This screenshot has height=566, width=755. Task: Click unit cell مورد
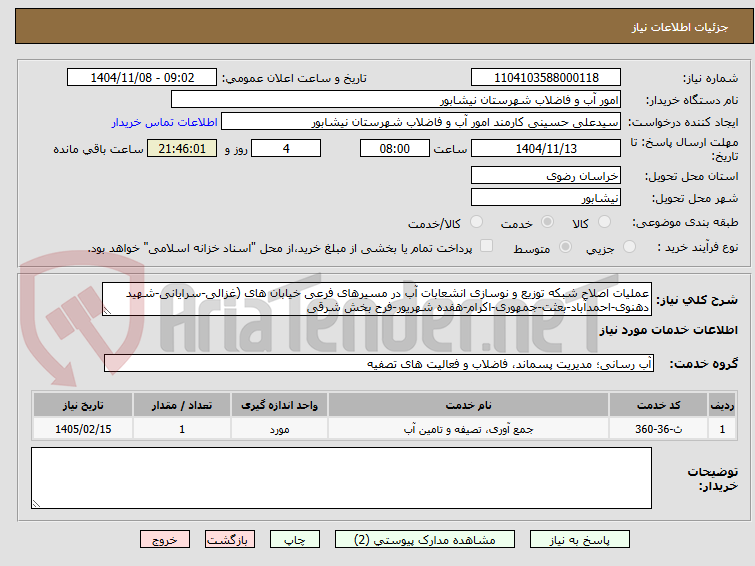point(279,429)
